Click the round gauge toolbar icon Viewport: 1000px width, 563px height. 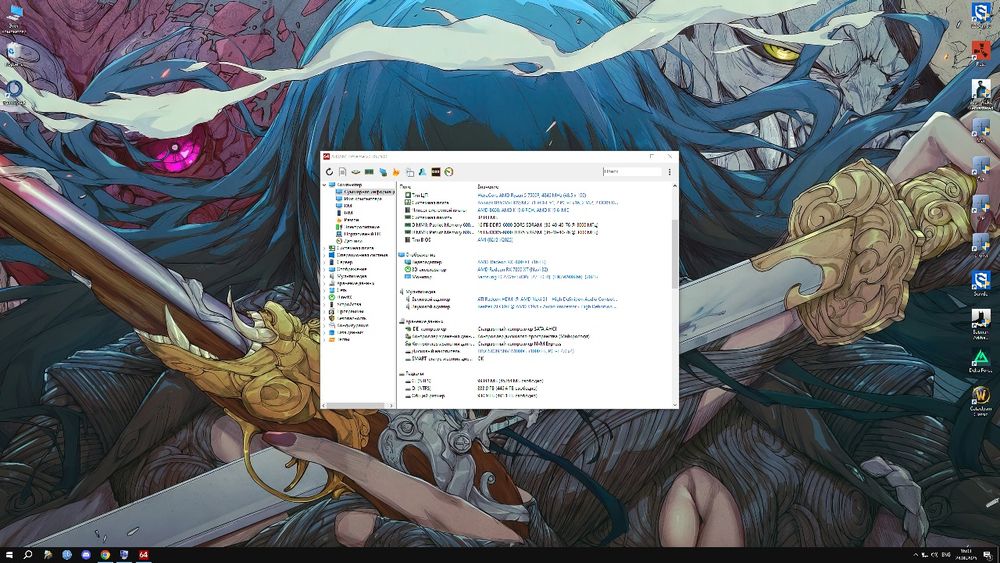449,172
